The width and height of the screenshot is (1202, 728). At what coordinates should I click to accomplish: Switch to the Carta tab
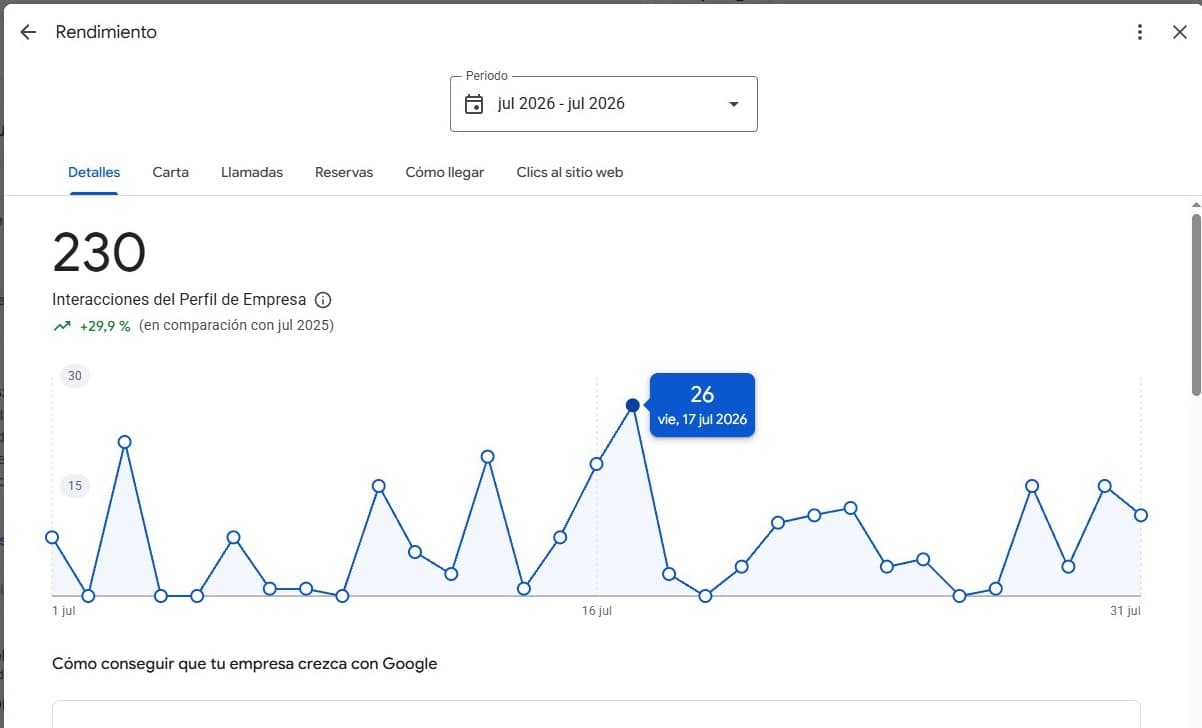click(171, 172)
